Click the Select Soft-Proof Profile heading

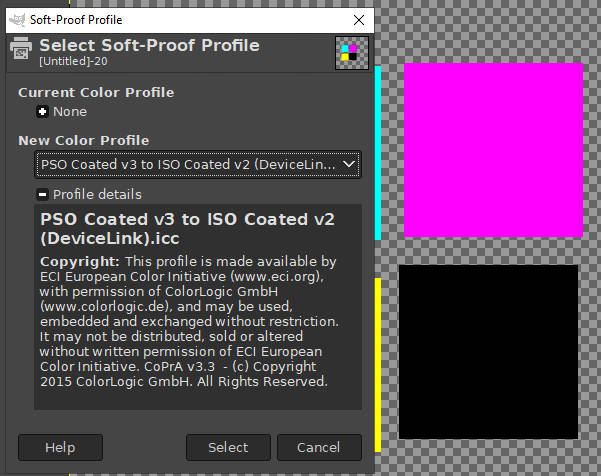149,45
